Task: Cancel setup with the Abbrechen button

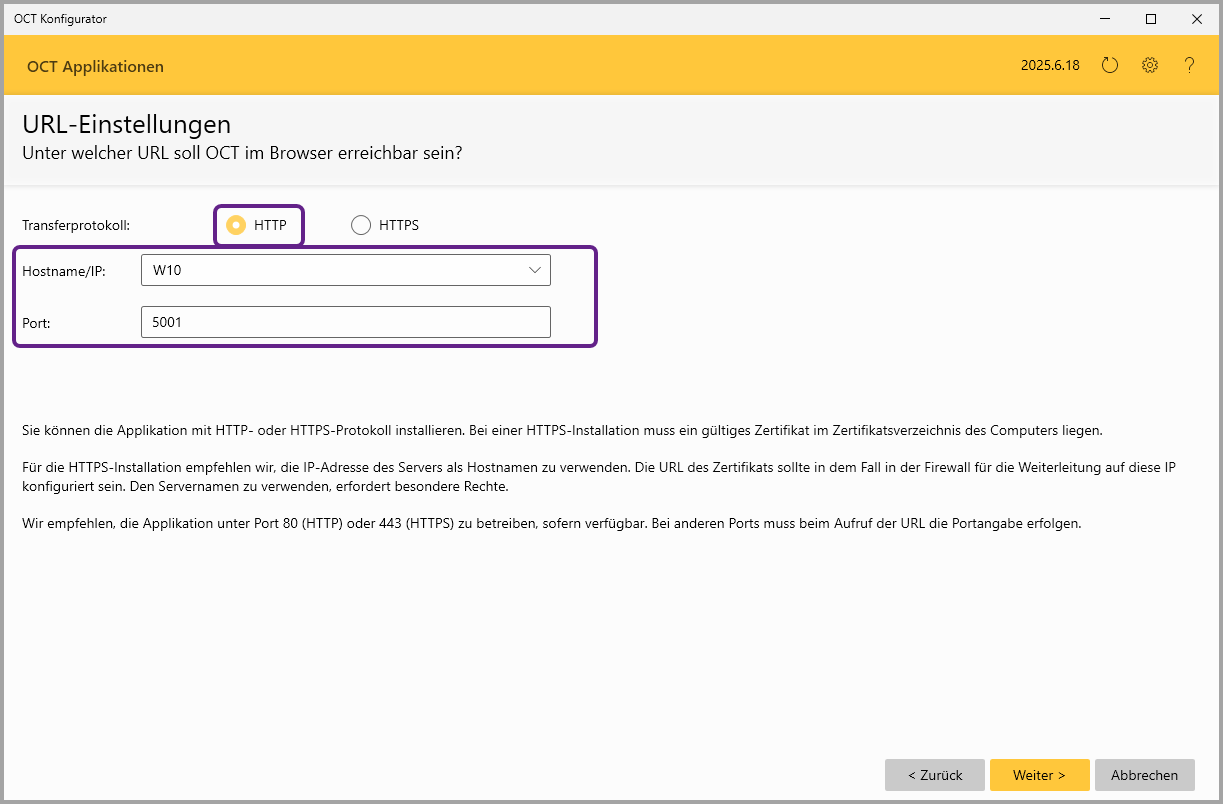Action: click(1144, 775)
